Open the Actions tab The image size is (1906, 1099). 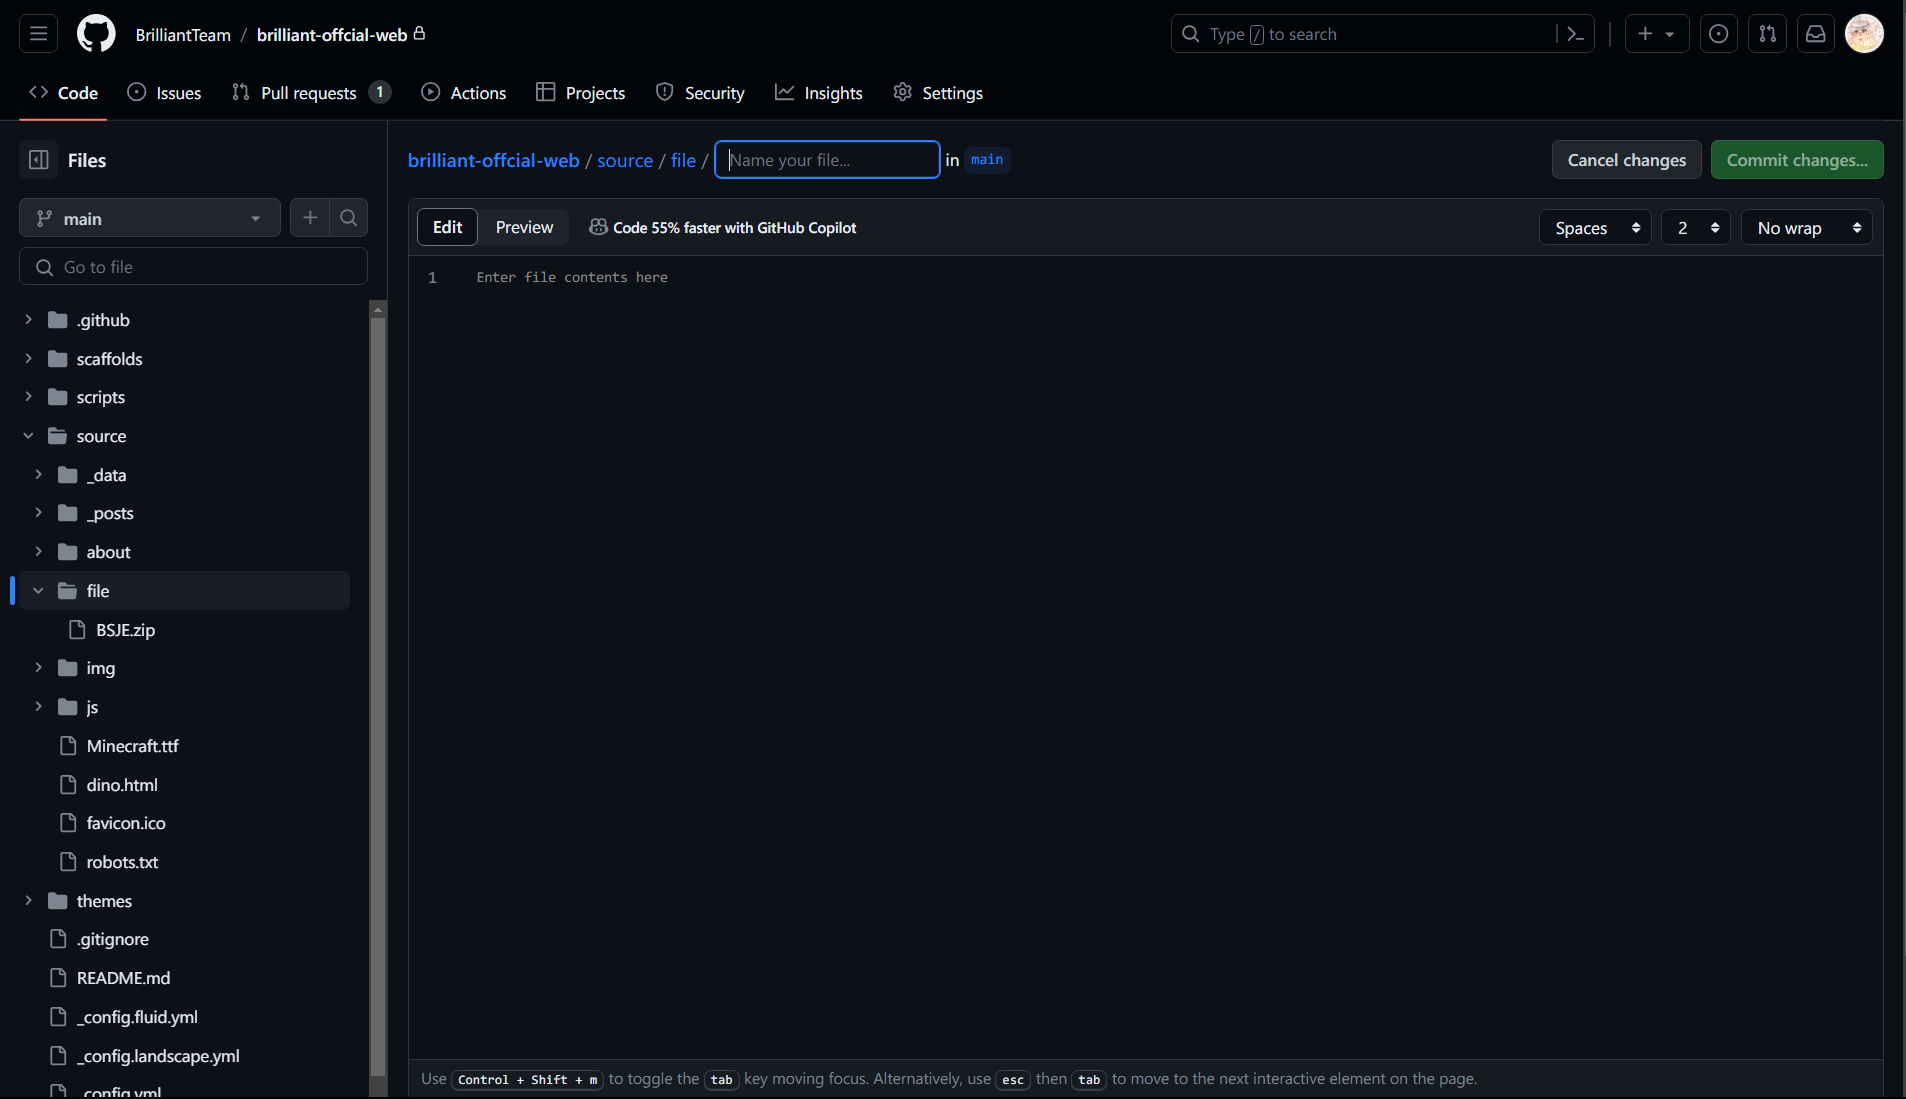[x=464, y=93]
